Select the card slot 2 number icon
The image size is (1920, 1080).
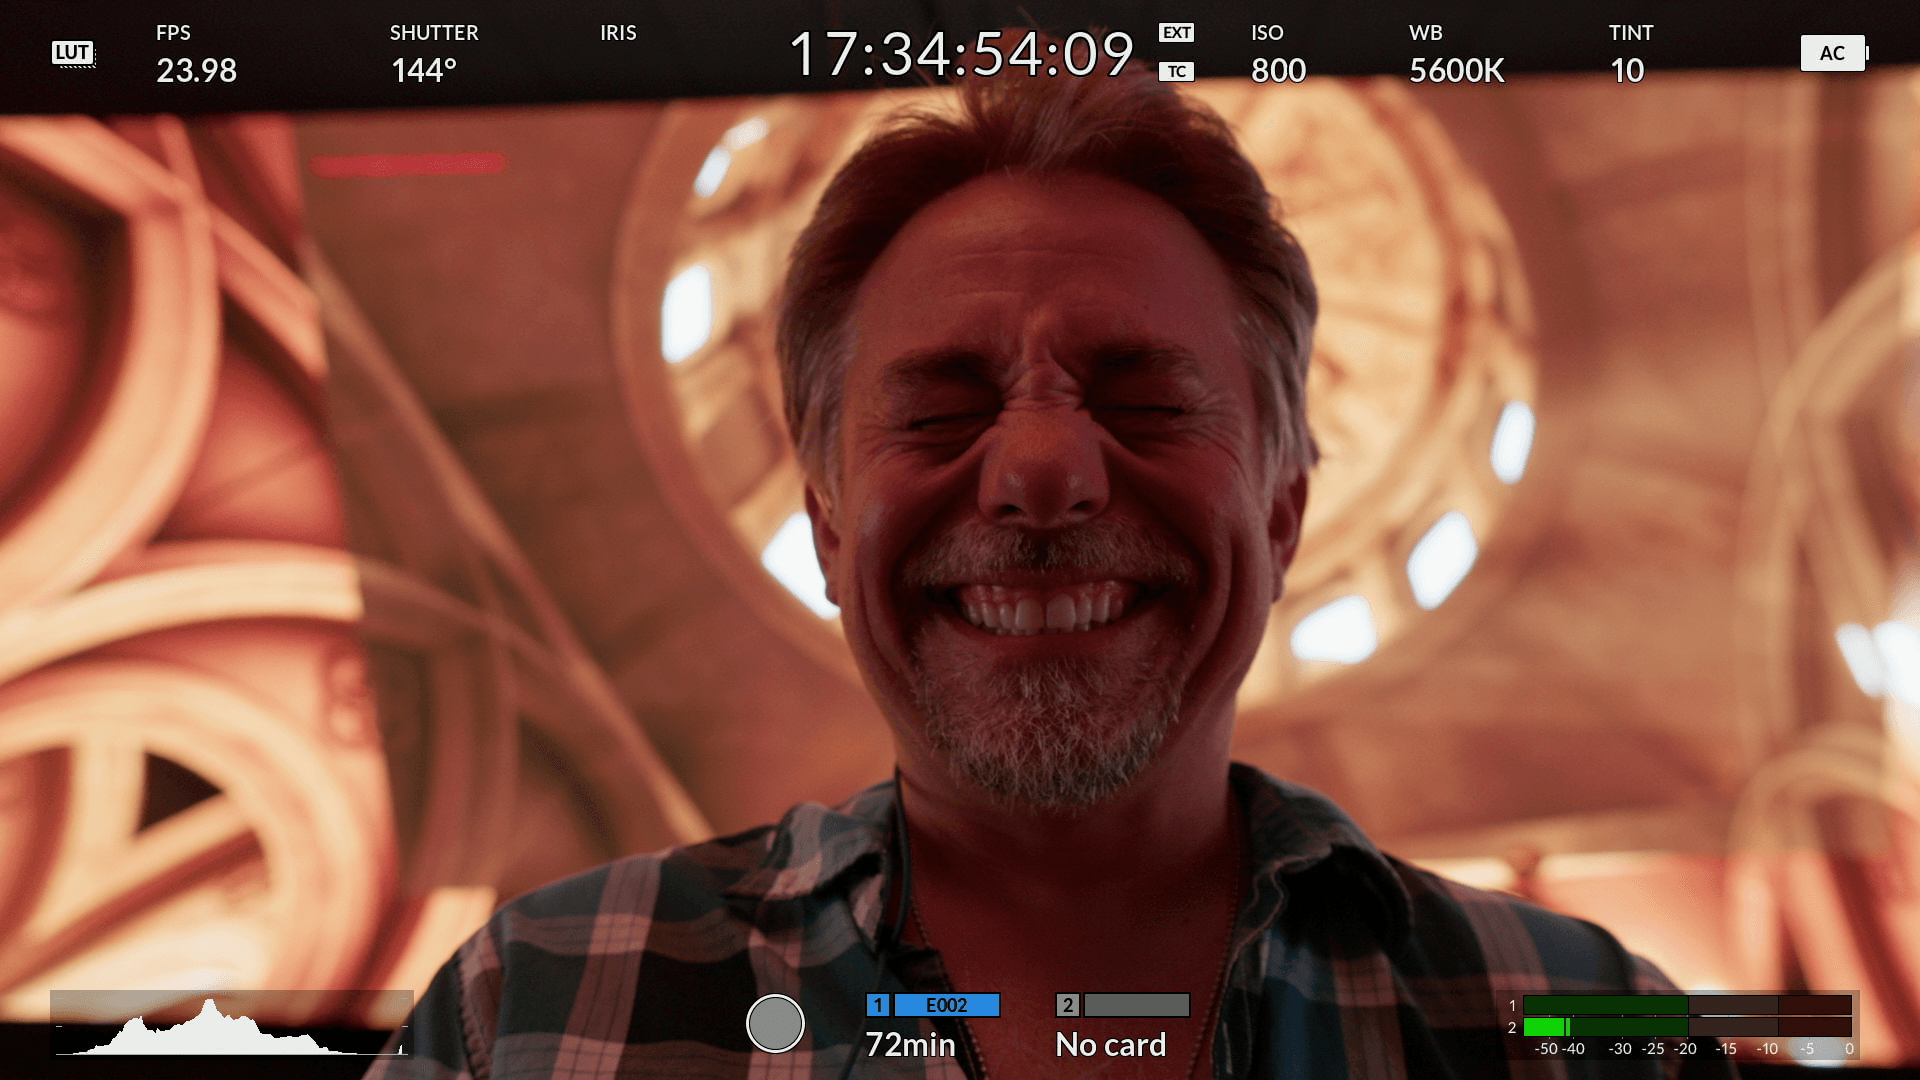pyautogui.click(x=1067, y=1005)
